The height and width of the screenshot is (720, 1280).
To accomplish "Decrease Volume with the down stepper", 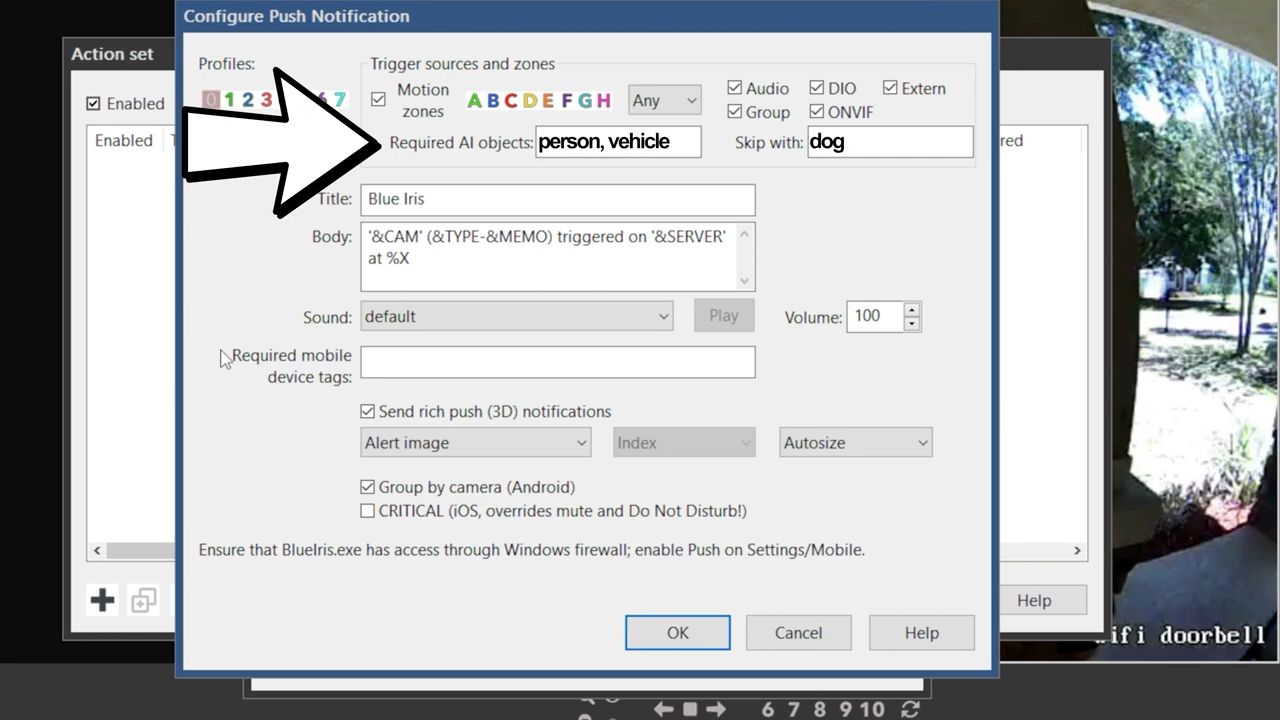I will pyautogui.click(x=911, y=324).
